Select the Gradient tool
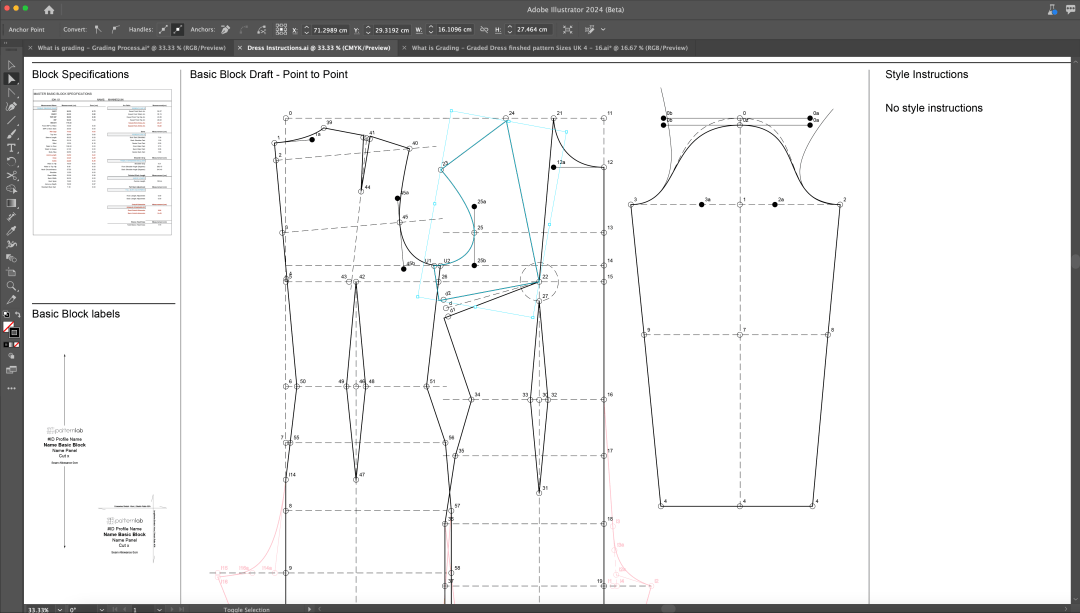Viewport: 1080px width, 613px height. coord(11,202)
